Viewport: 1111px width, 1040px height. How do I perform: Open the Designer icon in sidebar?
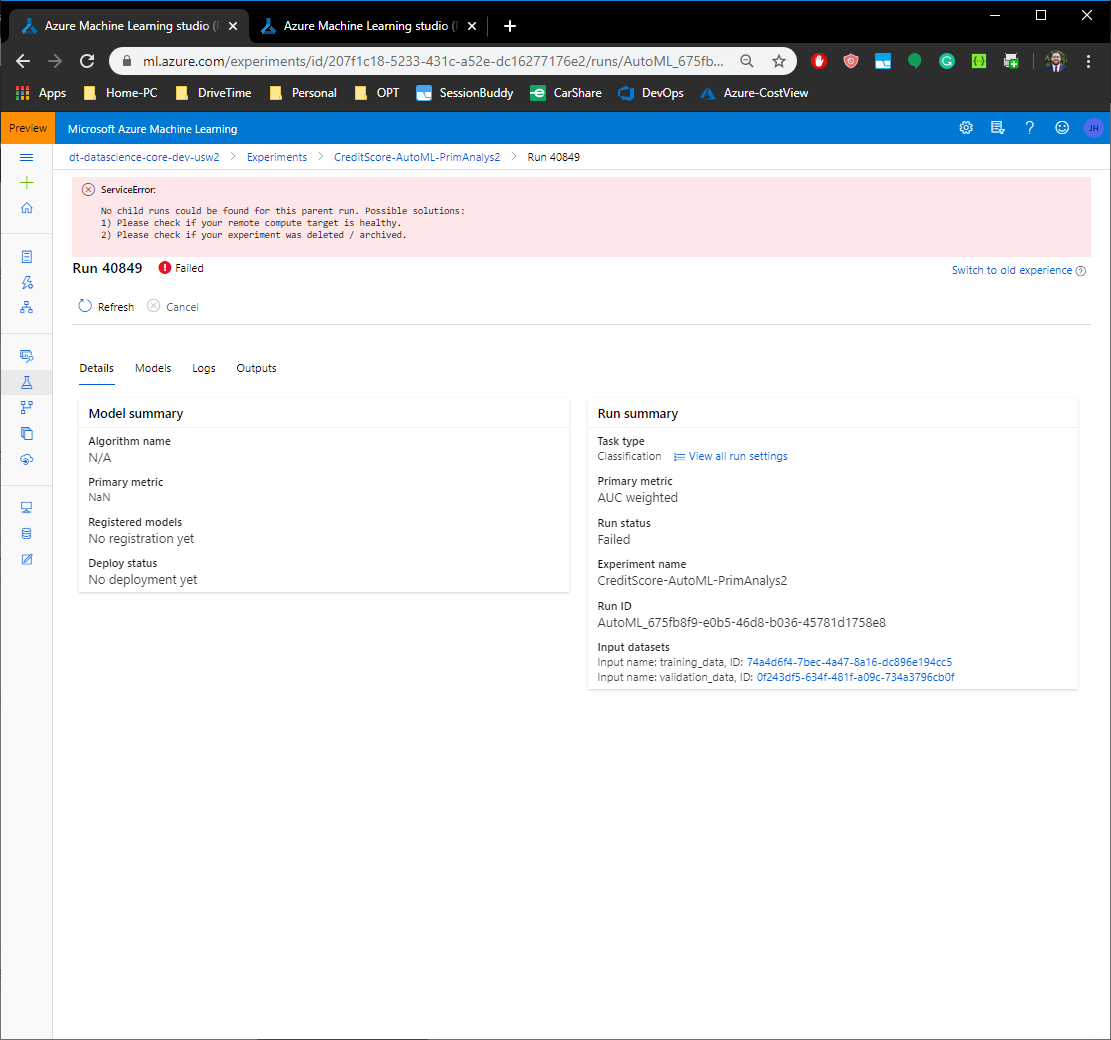(27, 307)
